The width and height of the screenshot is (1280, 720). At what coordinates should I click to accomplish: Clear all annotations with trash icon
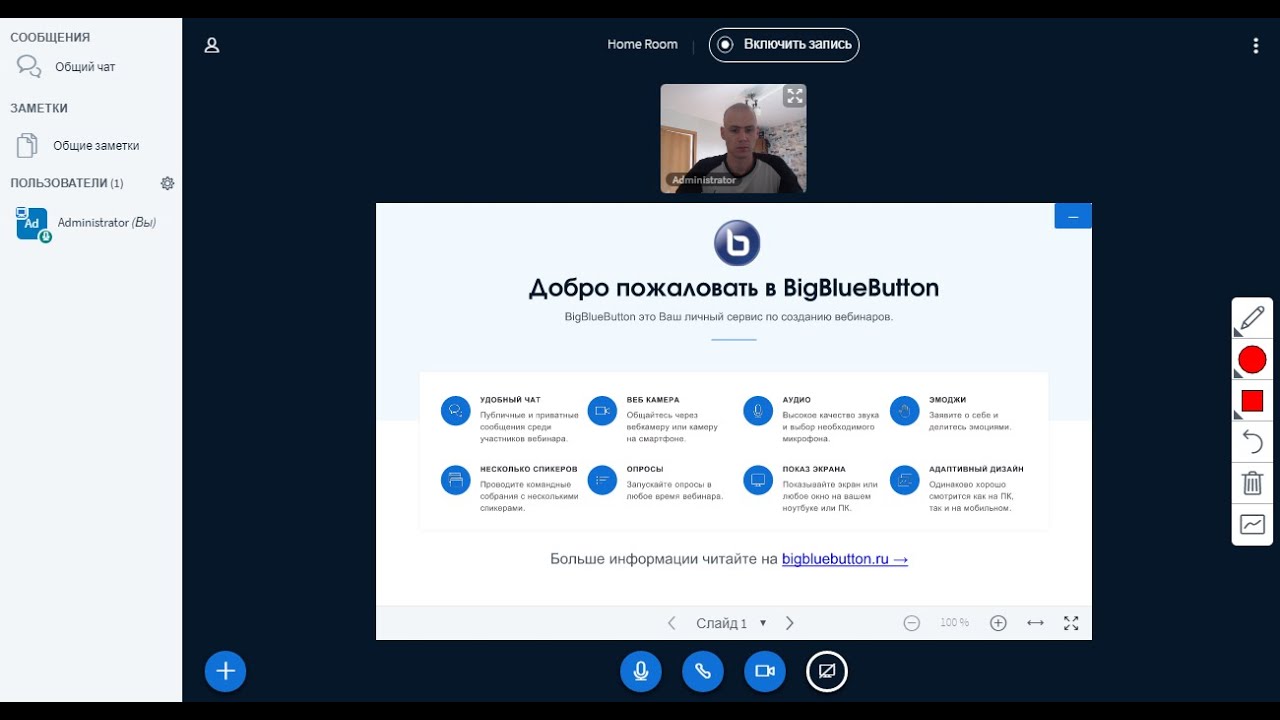(x=1252, y=483)
